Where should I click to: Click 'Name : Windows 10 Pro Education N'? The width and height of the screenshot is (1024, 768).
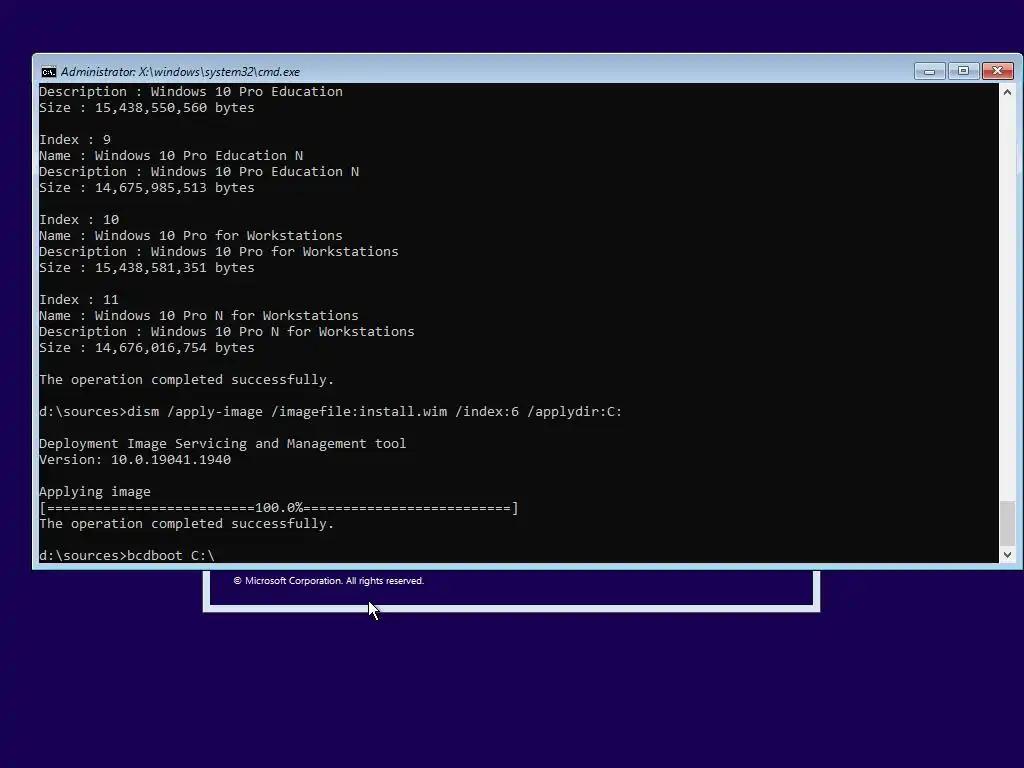click(x=171, y=155)
